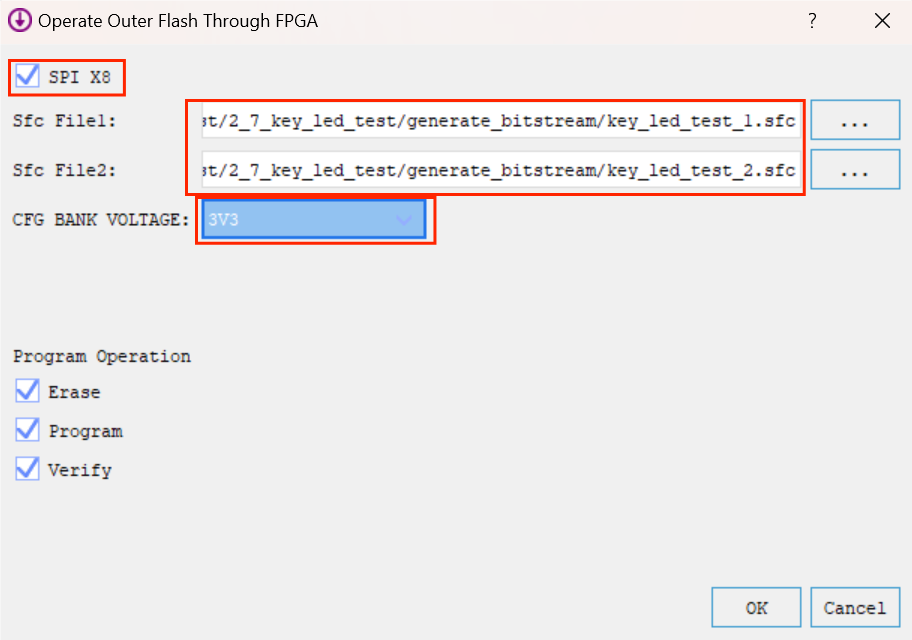Screen dimensions: 912x640
Task: Toggle the Program operation checkbox
Action: 28,430
